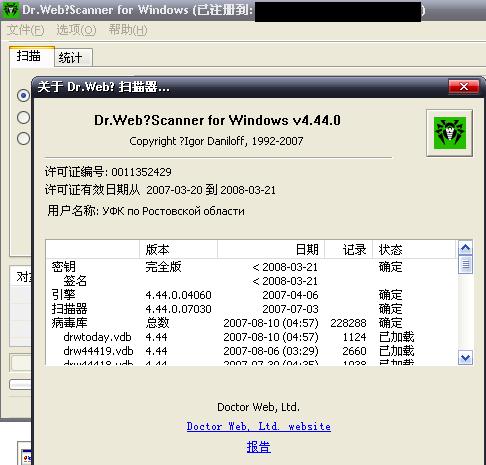Click the 已加载 status of drwtoday.vdb
The image size is (486, 465).
(x=397, y=337)
